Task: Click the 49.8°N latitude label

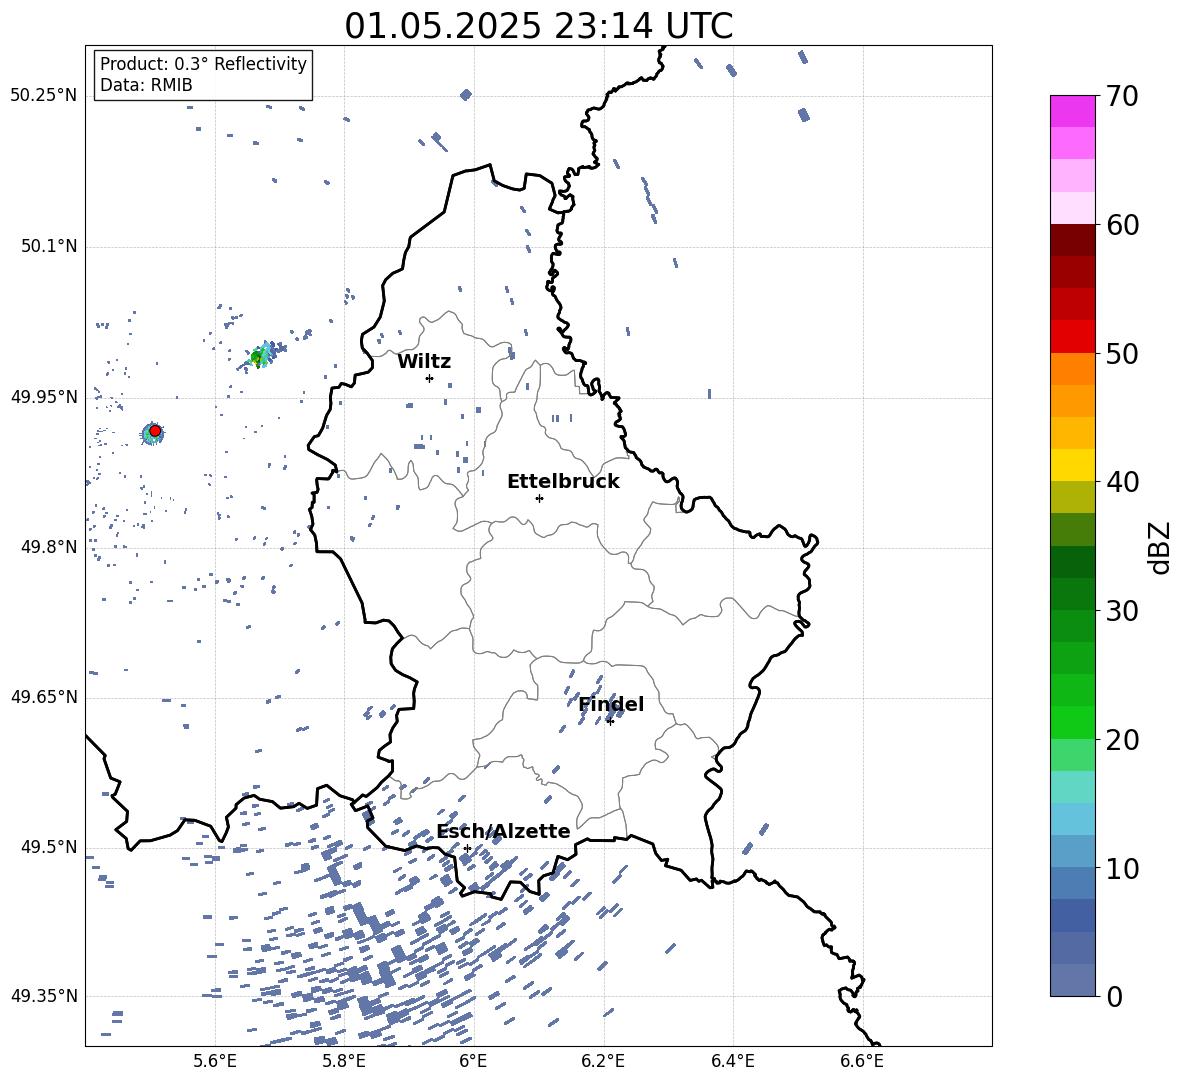Action: coord(49,547)
